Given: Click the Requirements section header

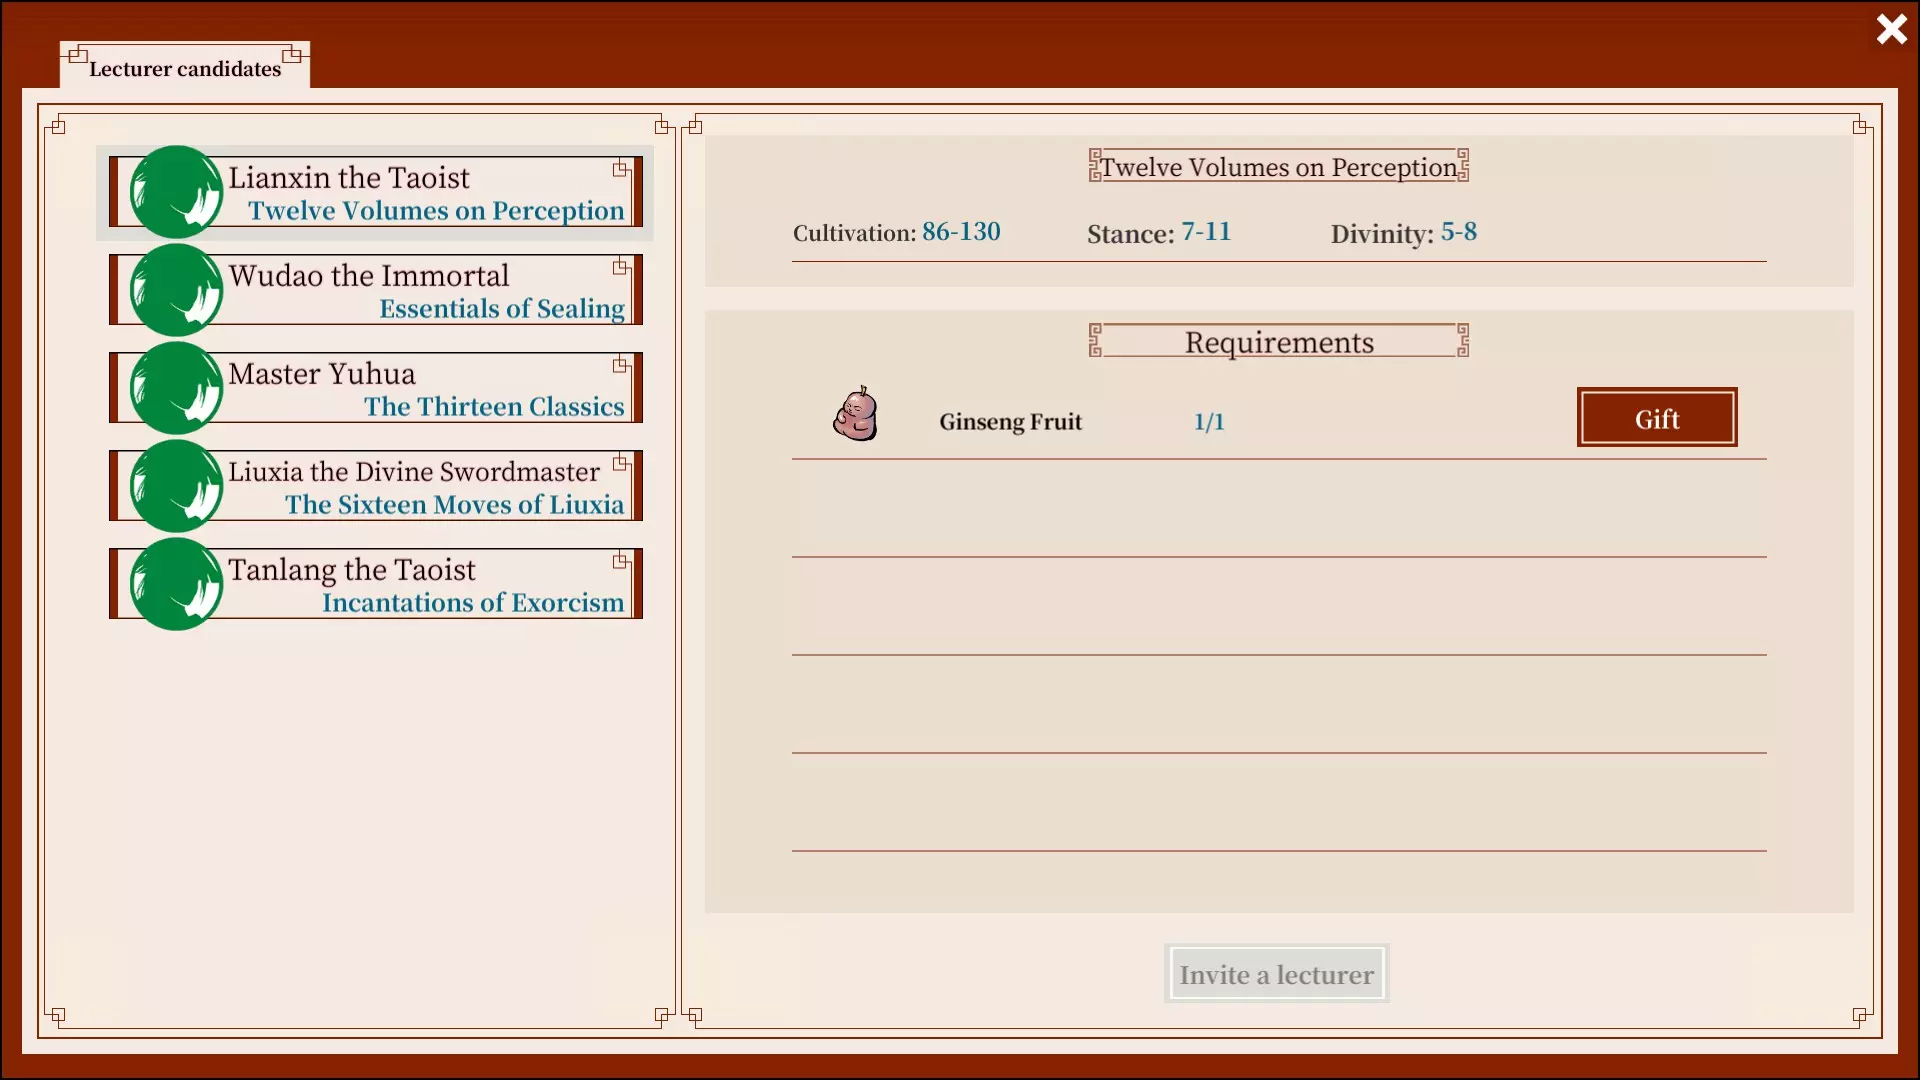Looking at the screenshot, I should click(x=1278, y=342).
